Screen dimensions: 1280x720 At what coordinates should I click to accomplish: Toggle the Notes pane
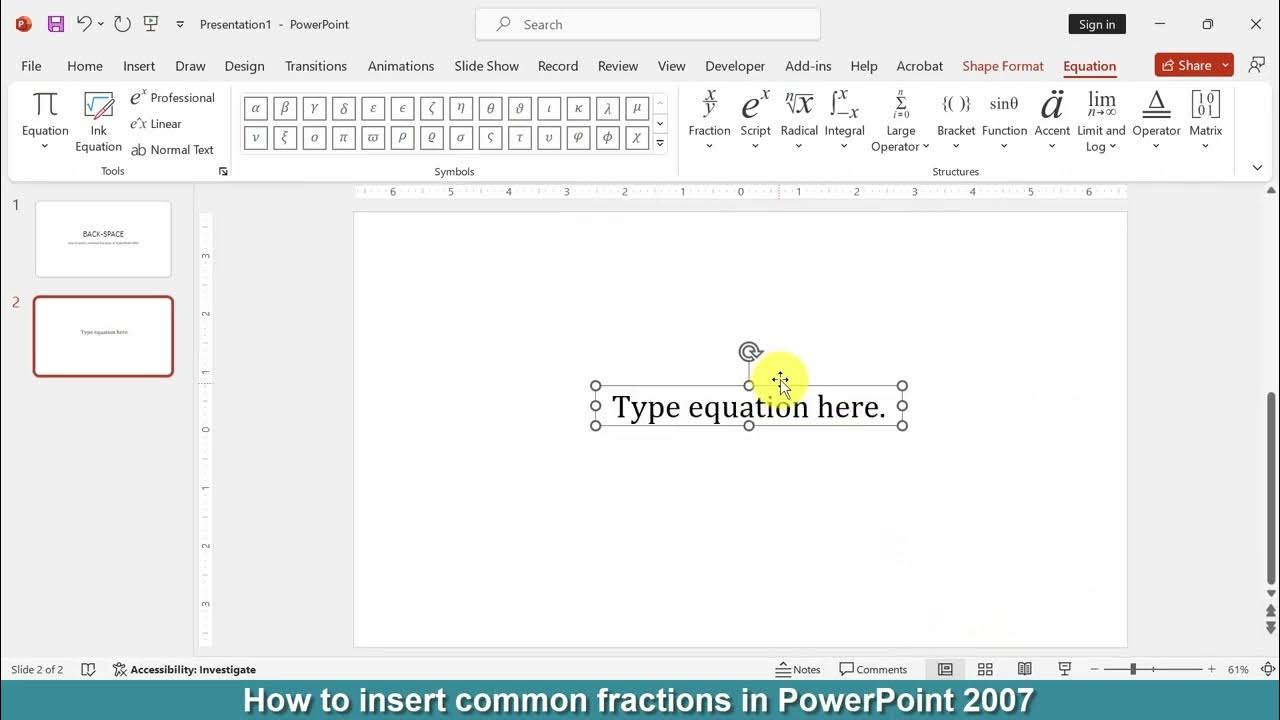tap(798, 669)
